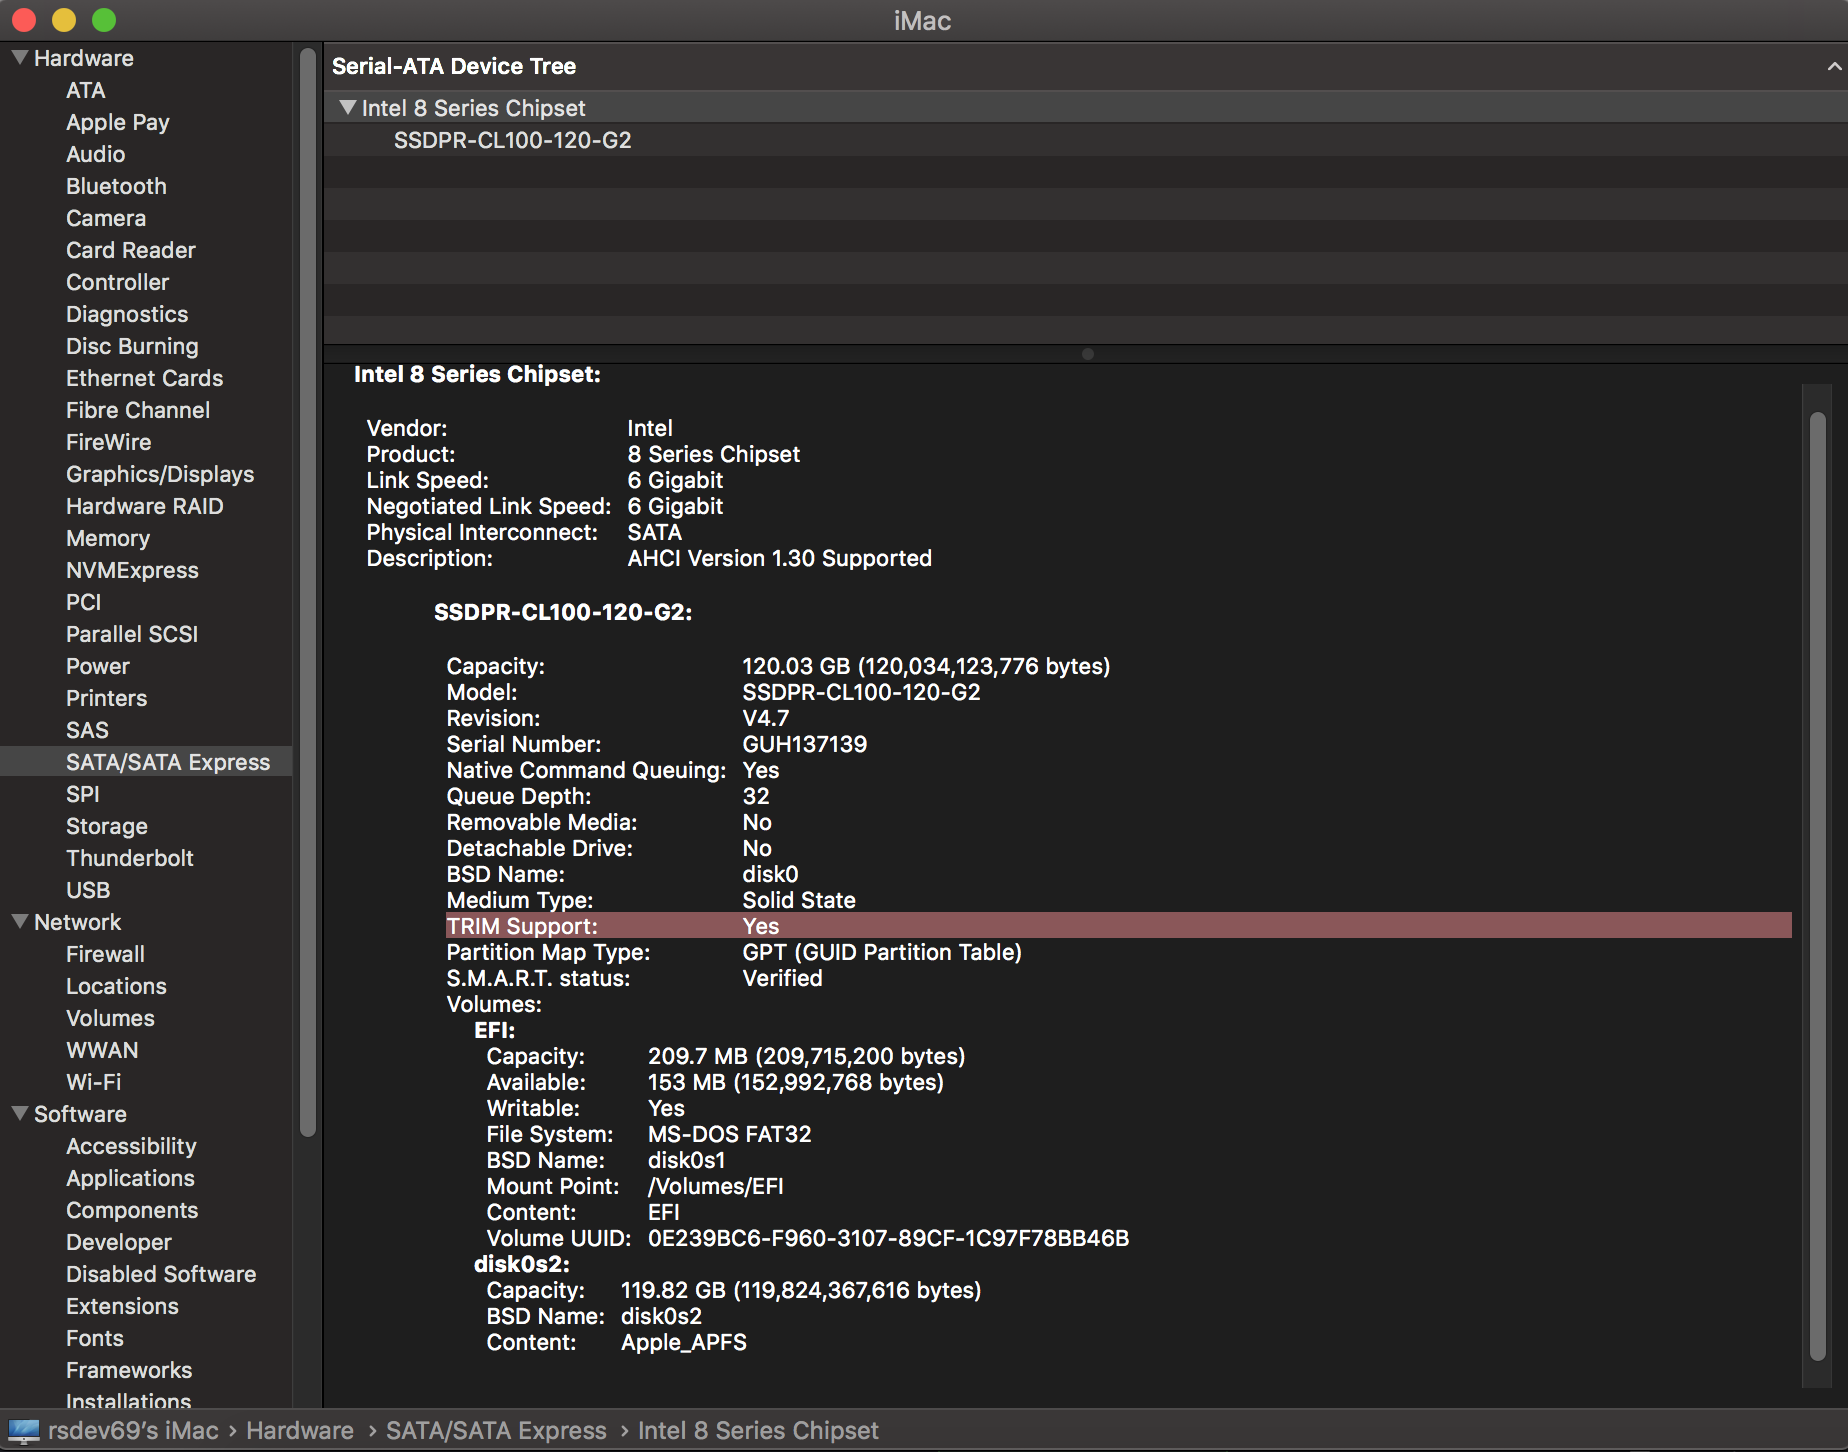Select SSDPR-CL100-120-G2 in the device tree
Viewport: 1848px width, 1452px height.
click(x=512, y=140)
